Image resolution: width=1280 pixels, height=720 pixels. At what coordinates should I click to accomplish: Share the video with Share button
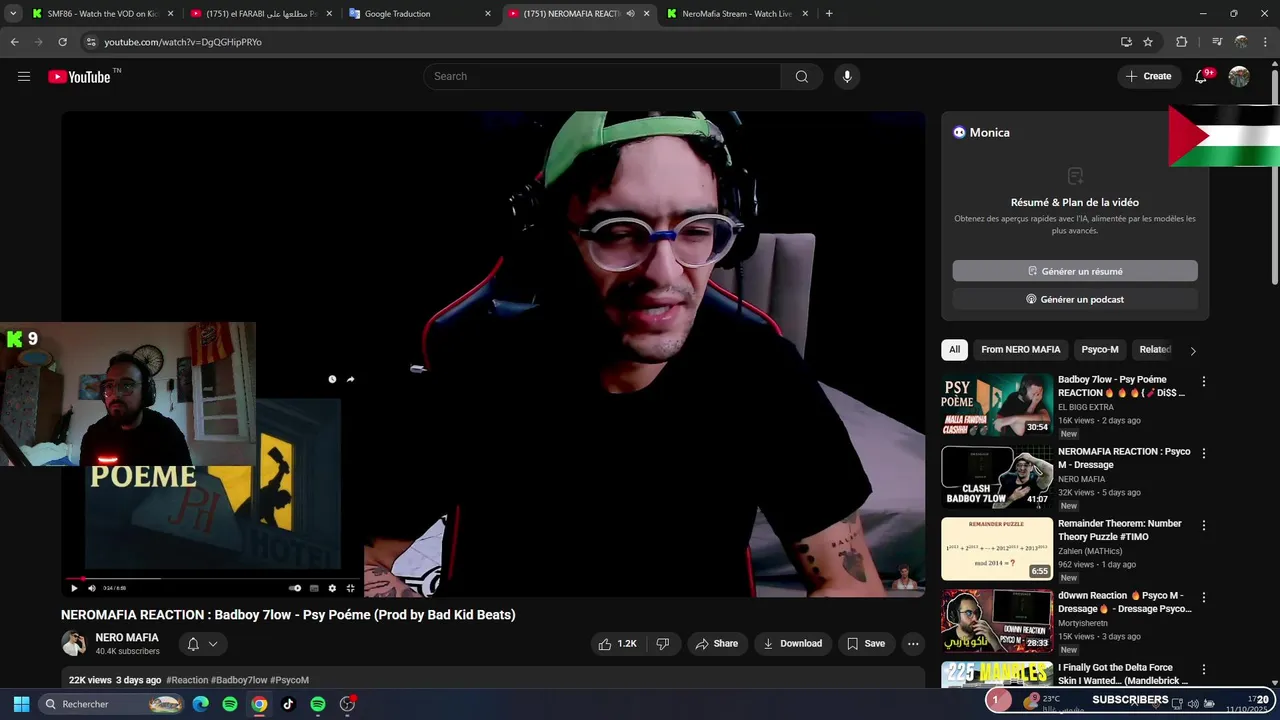click(x=717, y=644)
